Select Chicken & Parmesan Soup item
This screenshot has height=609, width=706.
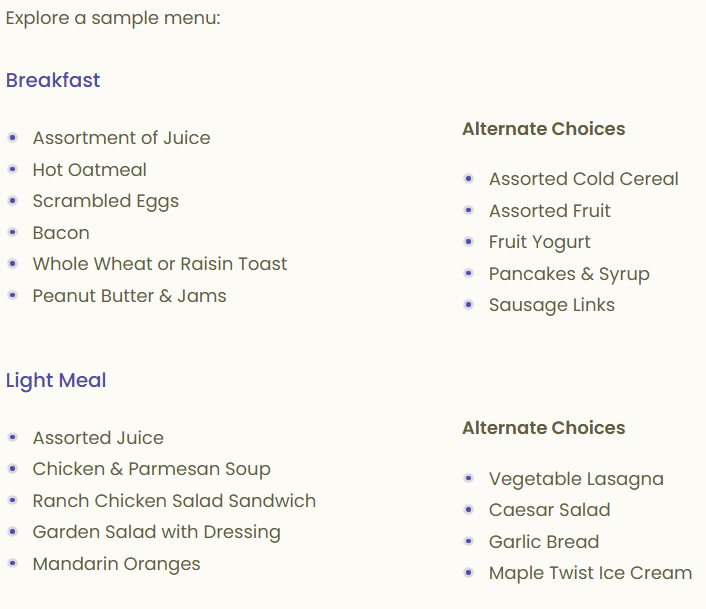pos(152,469)
